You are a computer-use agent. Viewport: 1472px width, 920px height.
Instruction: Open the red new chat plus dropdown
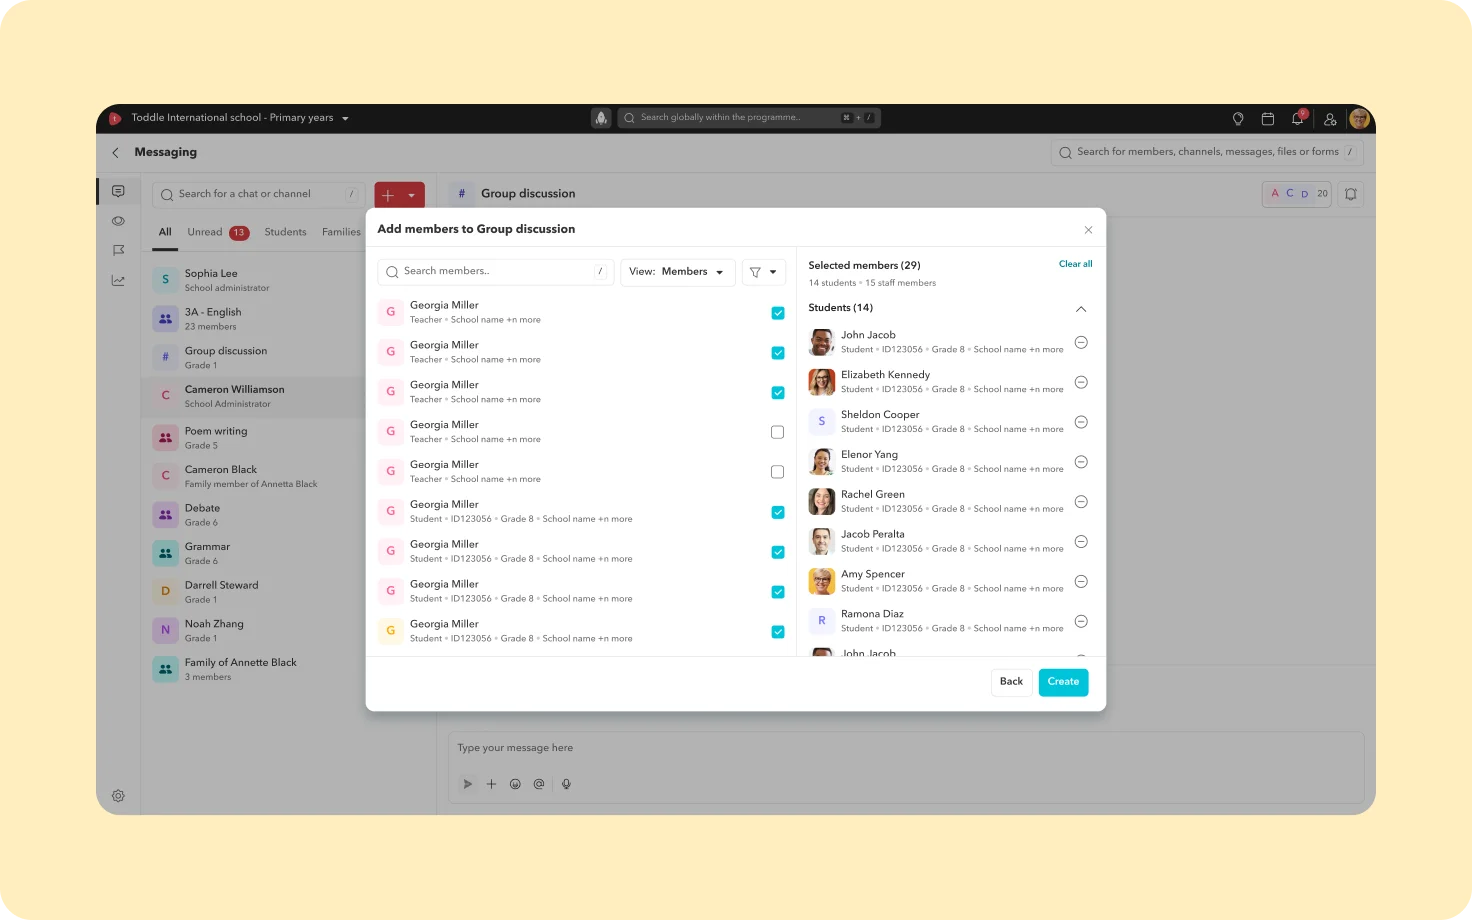coord(399,196)
